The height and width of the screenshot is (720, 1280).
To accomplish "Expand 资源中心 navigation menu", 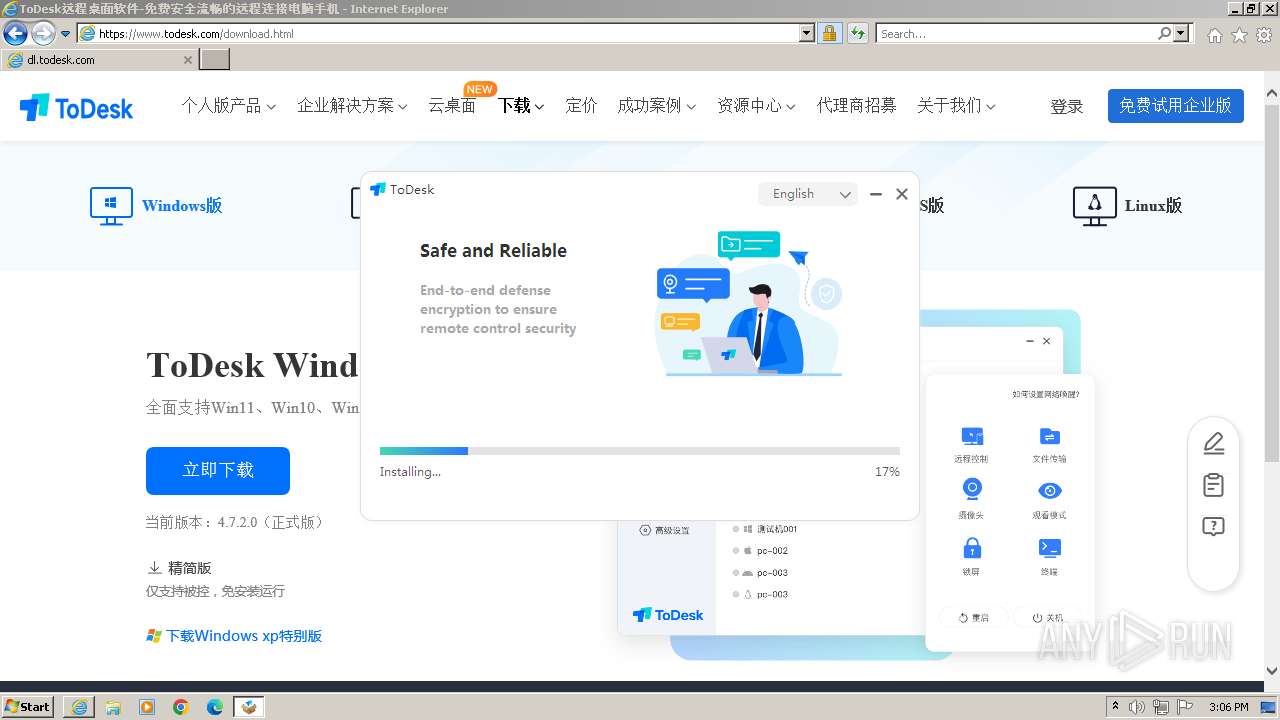I will click(756, 105).
